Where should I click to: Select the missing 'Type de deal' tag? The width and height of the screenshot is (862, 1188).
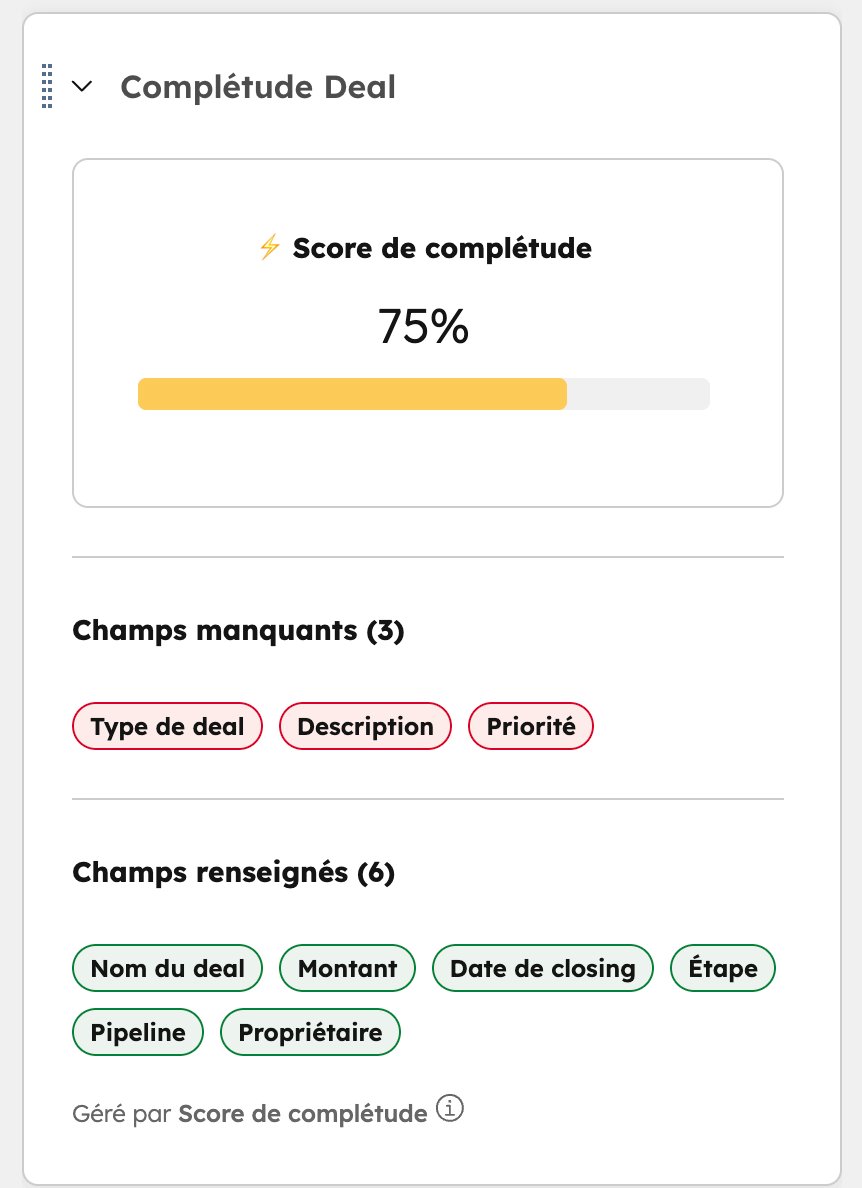tap(167, 726)
